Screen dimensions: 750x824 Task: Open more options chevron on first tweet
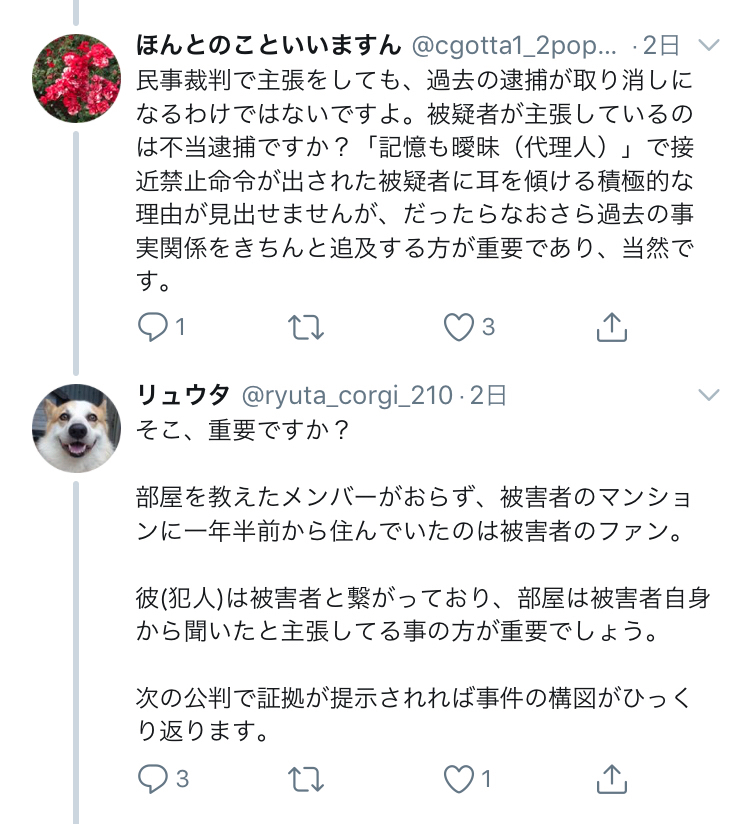(708, 45)
